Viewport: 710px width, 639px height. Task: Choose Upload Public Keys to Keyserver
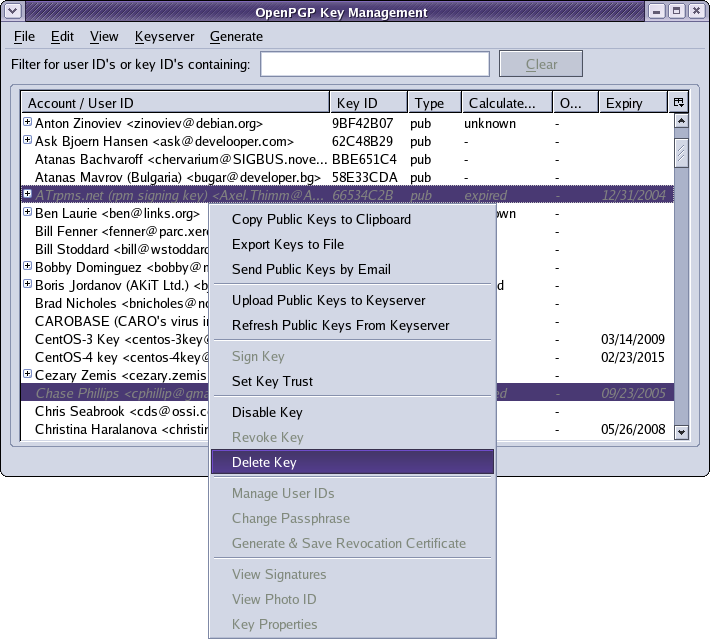coord(352,300)
